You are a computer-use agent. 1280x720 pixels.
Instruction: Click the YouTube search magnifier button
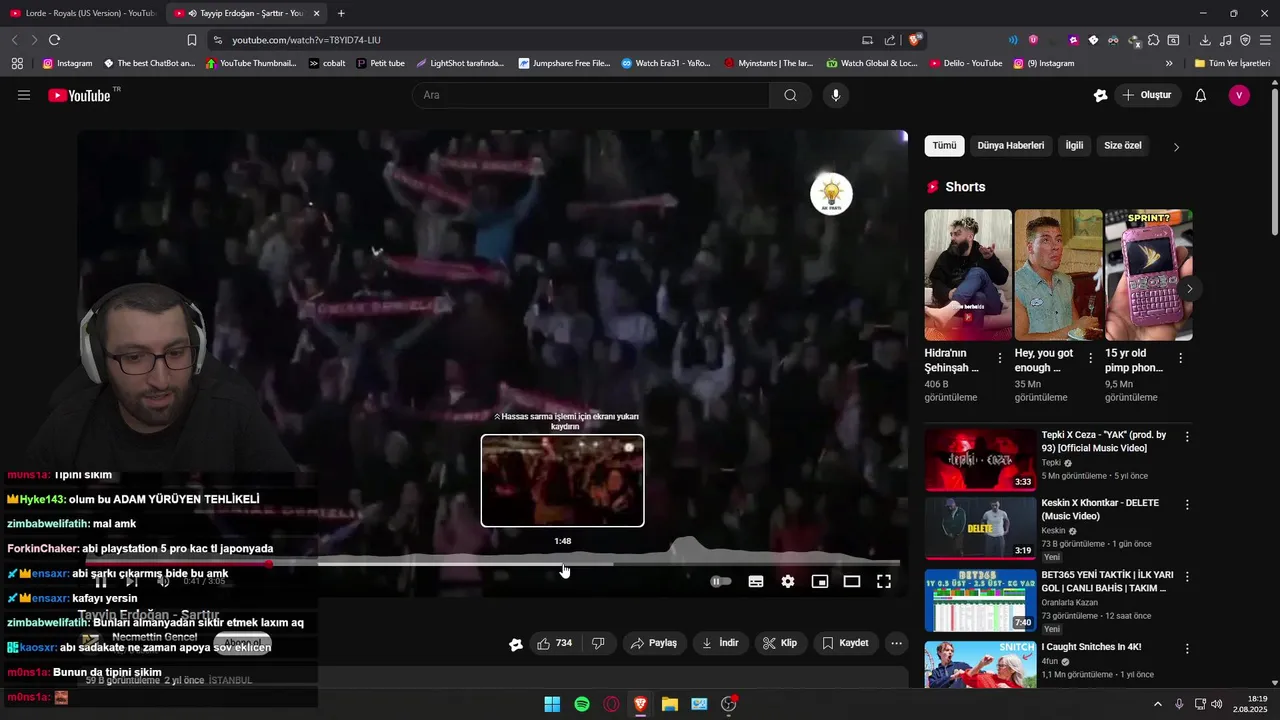[790, 95]
